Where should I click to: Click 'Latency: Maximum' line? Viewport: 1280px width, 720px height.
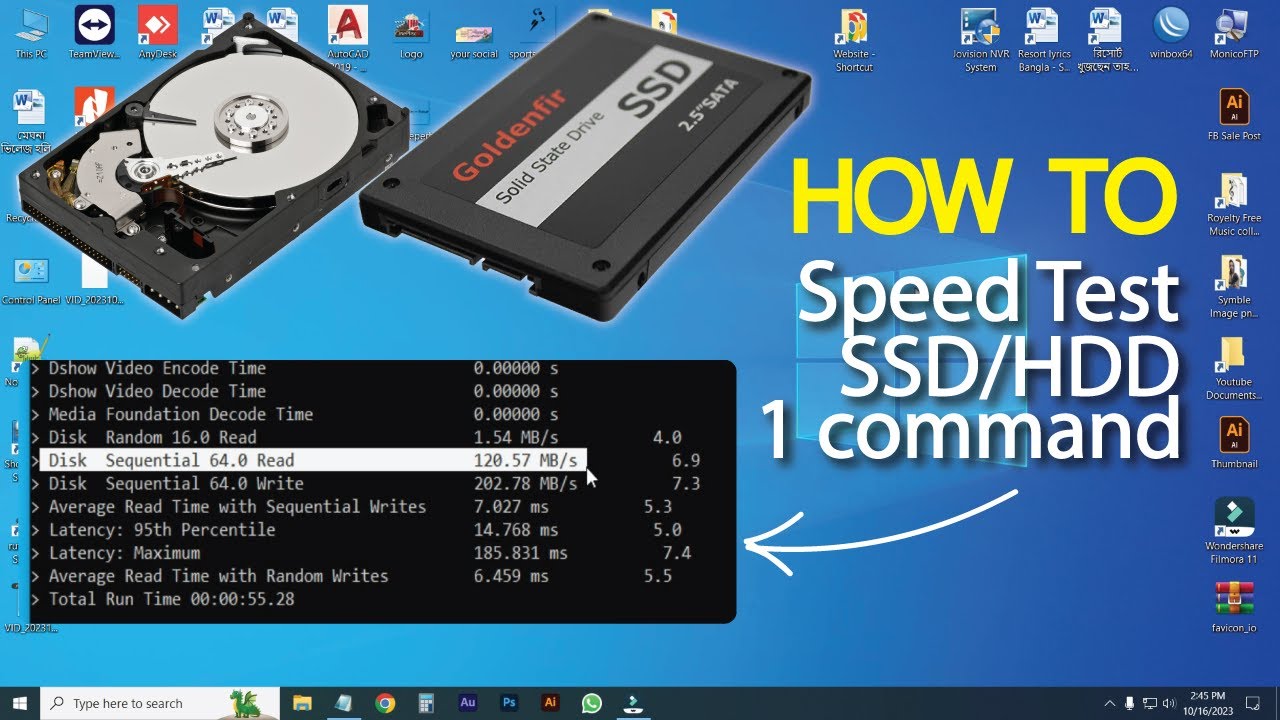pyautogui.click(x=124, y=552)
